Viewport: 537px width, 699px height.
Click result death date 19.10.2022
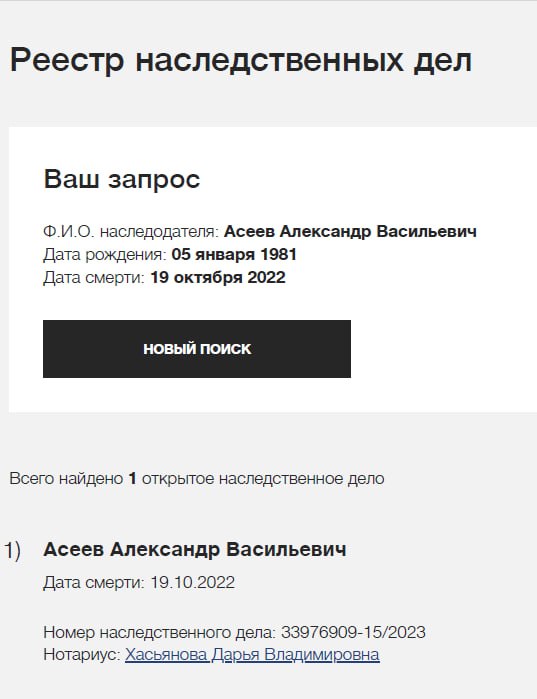[193, 582]
